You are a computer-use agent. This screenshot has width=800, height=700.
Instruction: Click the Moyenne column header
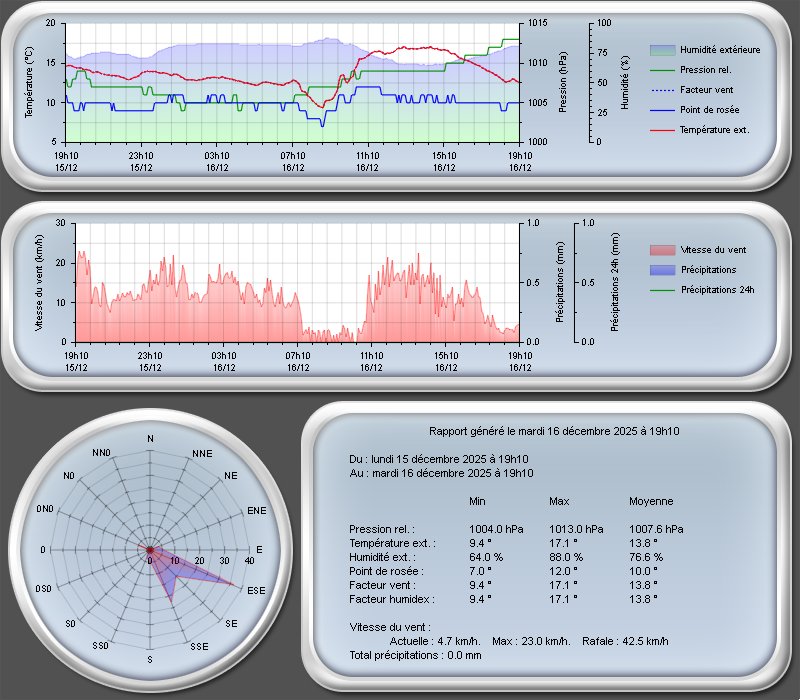click(x=650, y=501)
